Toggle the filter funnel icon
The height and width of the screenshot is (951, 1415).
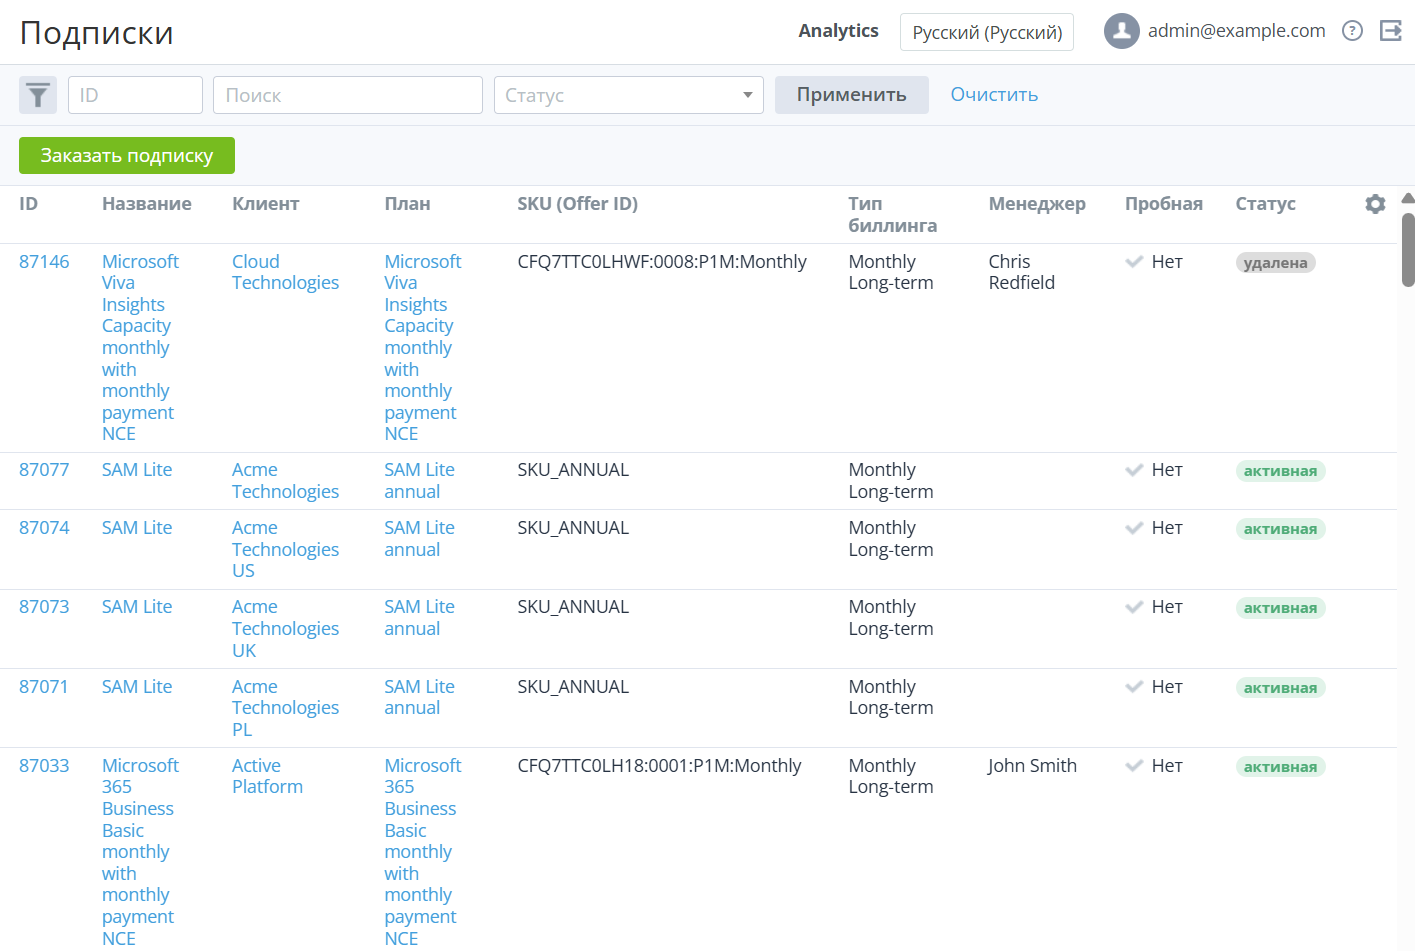[38, 95]
